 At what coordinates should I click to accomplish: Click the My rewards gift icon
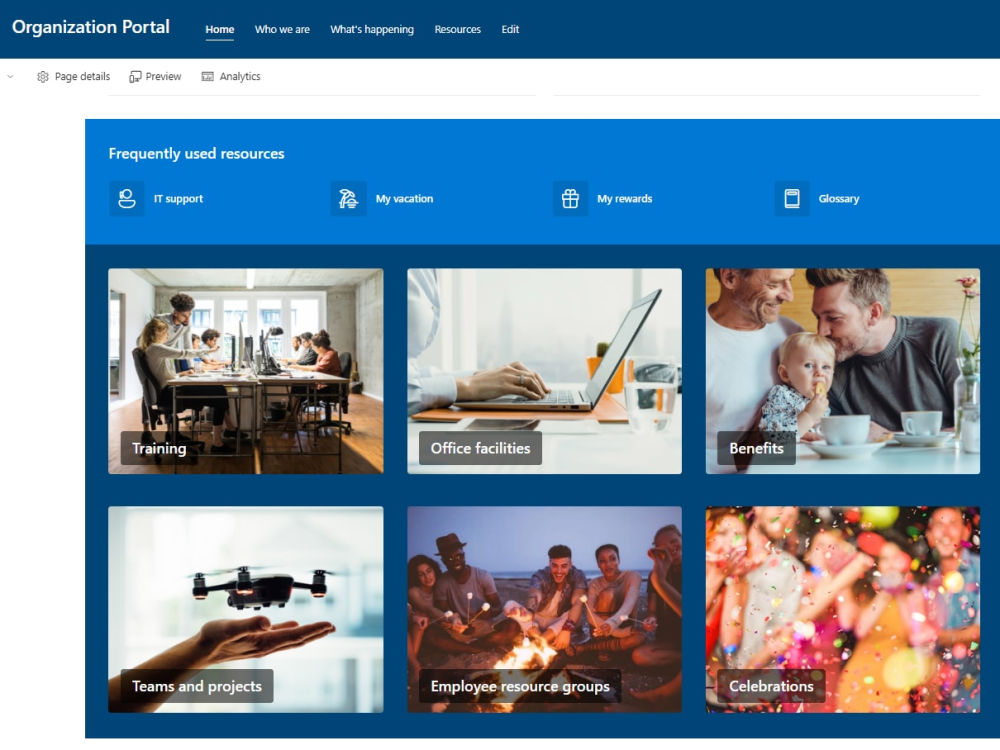570,198
